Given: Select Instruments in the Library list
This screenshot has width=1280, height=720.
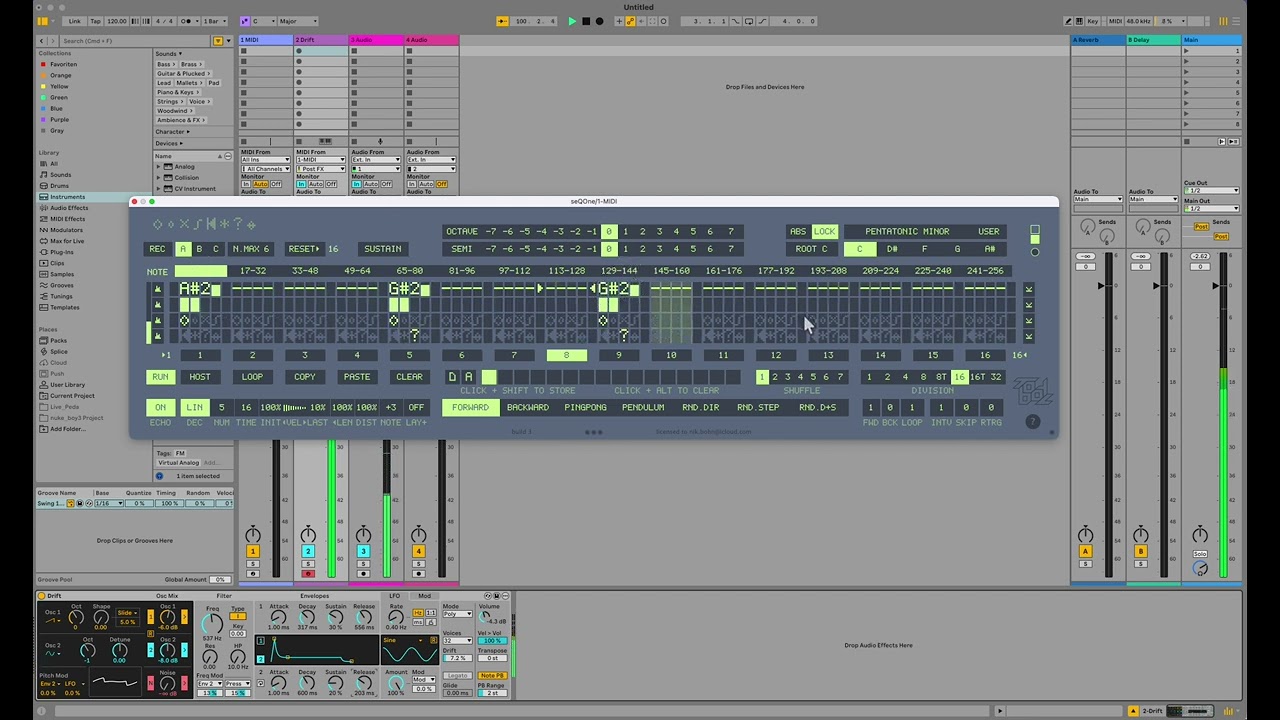Looking at the screenshot, I should click(68, 197).
